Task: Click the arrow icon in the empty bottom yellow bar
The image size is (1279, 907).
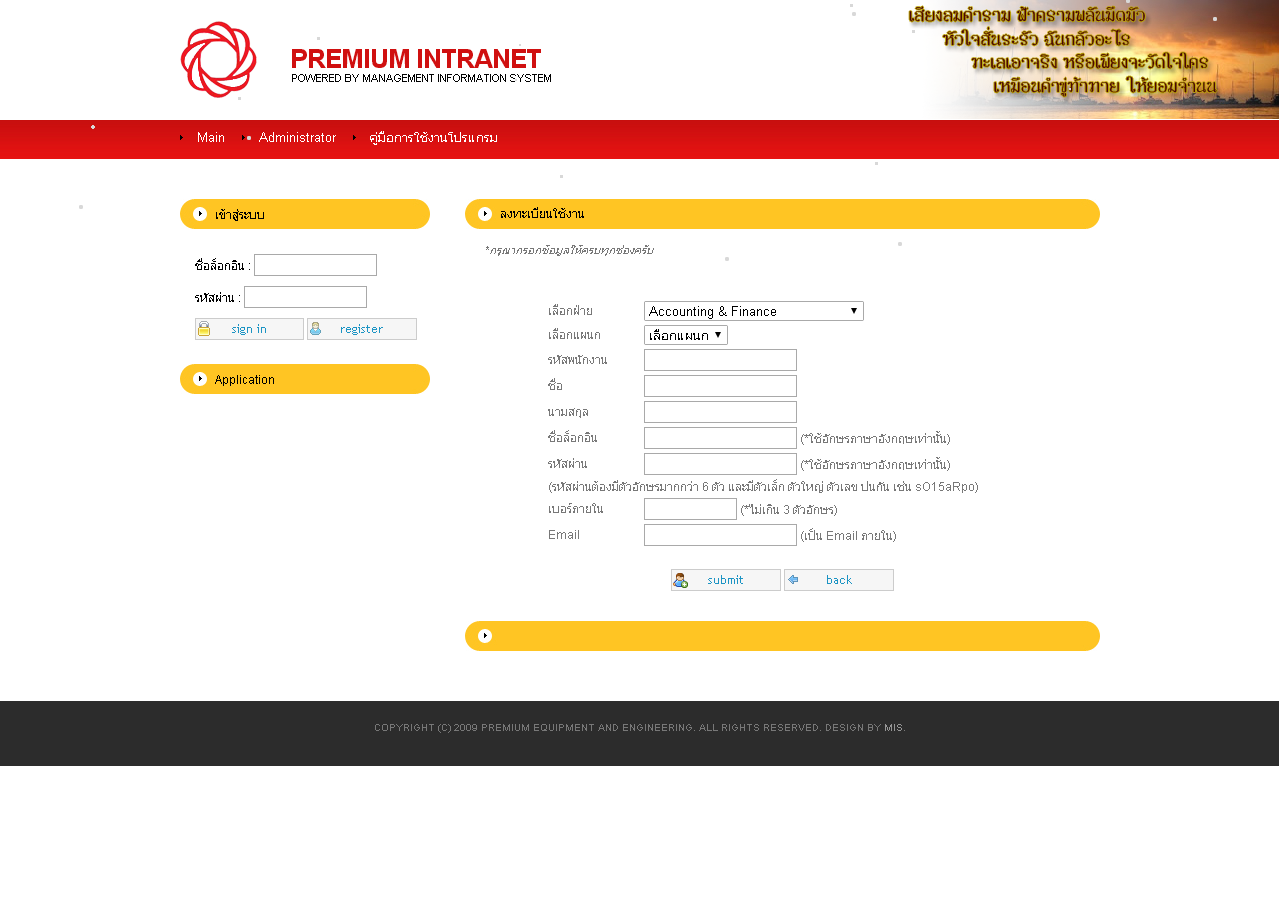Action: pyautogui.click(x=485, y=636)
